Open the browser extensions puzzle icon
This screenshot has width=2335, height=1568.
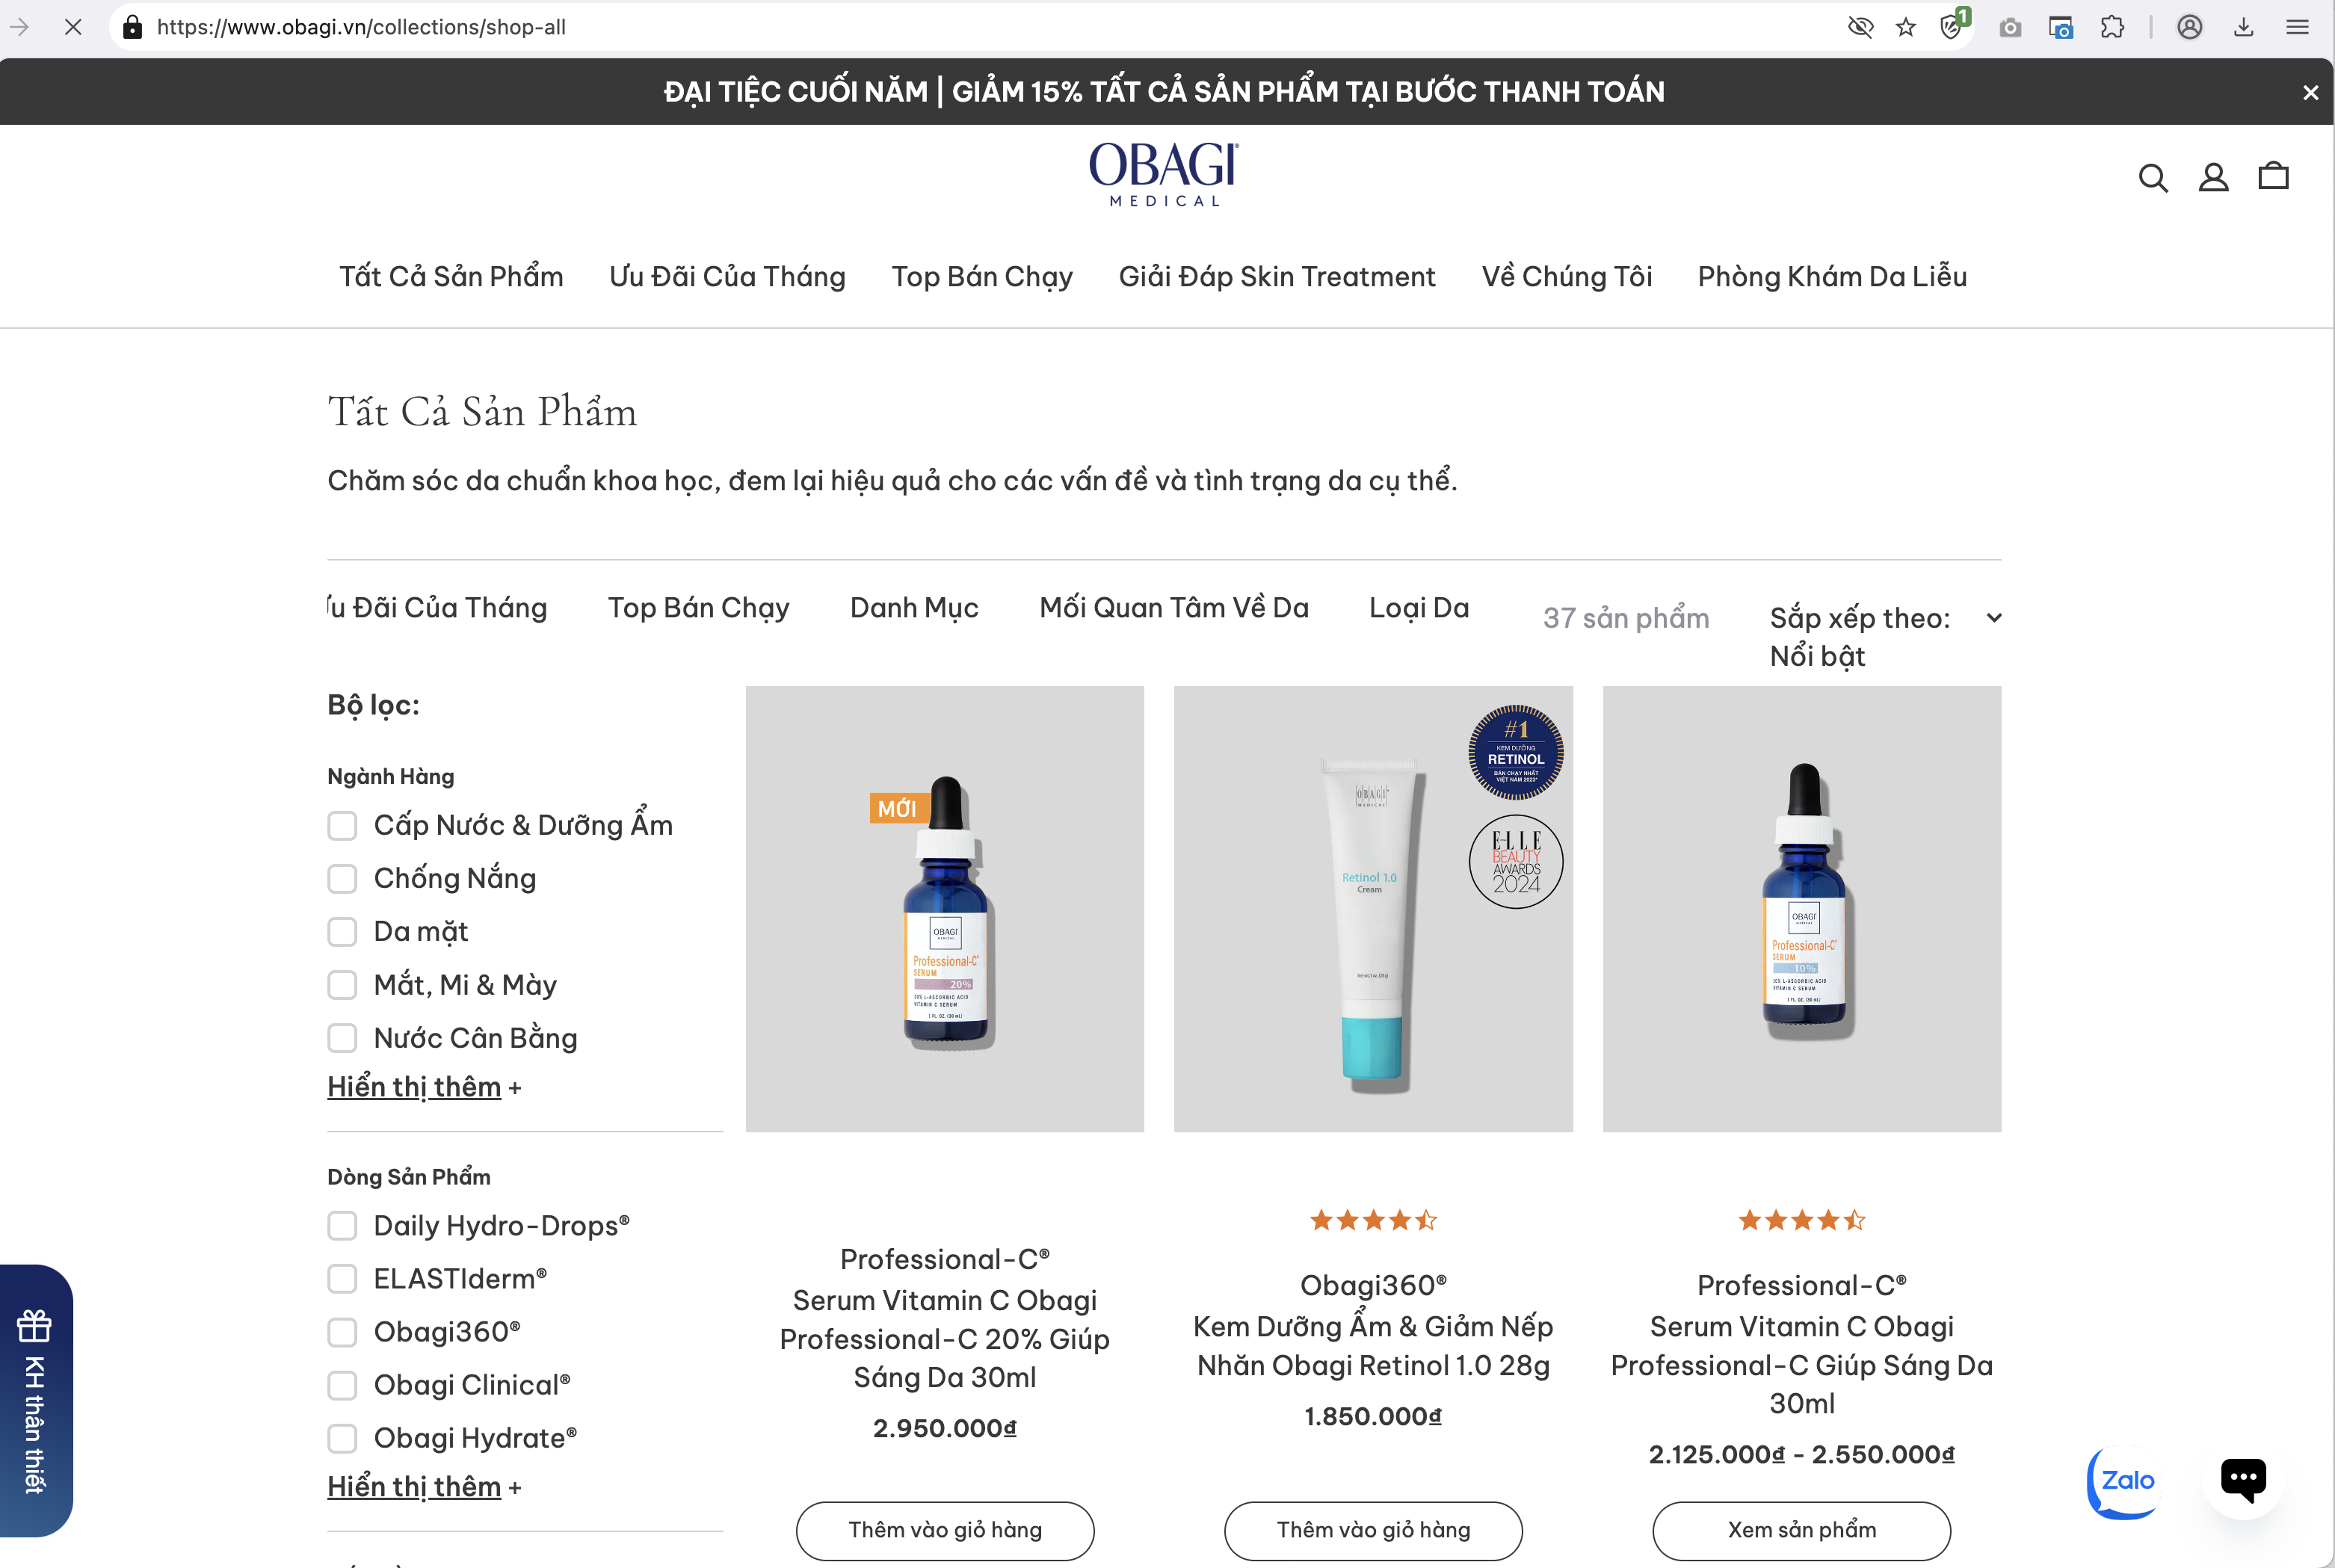[2112, 27]
